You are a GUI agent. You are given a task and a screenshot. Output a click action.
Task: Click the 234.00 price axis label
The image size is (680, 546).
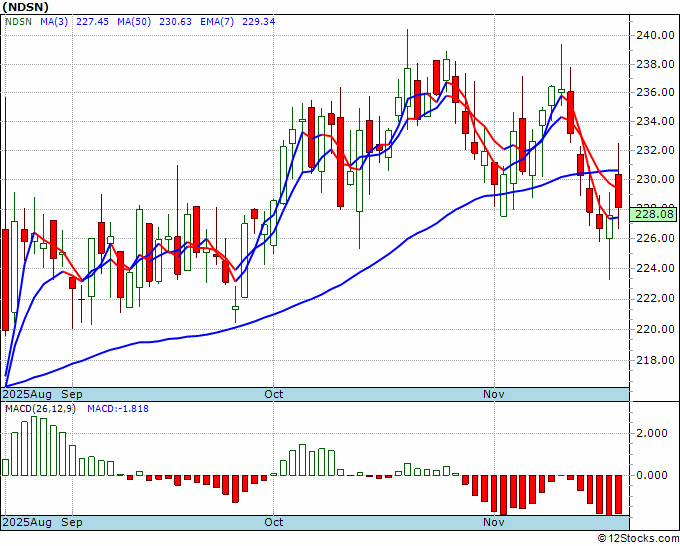(x=654, y=122)
